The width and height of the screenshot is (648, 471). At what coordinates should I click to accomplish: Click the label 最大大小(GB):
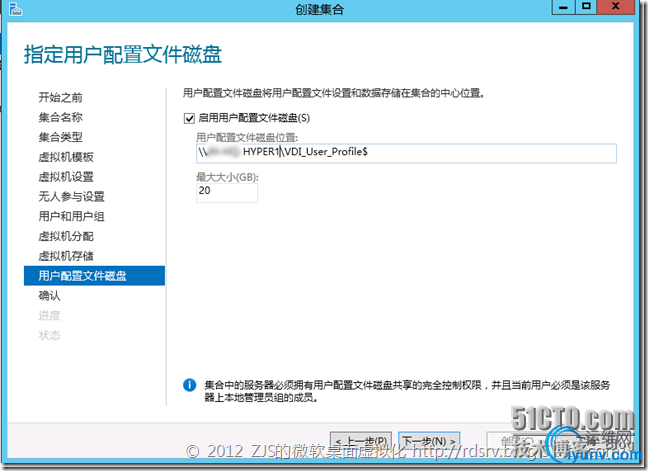click(227, 177)
